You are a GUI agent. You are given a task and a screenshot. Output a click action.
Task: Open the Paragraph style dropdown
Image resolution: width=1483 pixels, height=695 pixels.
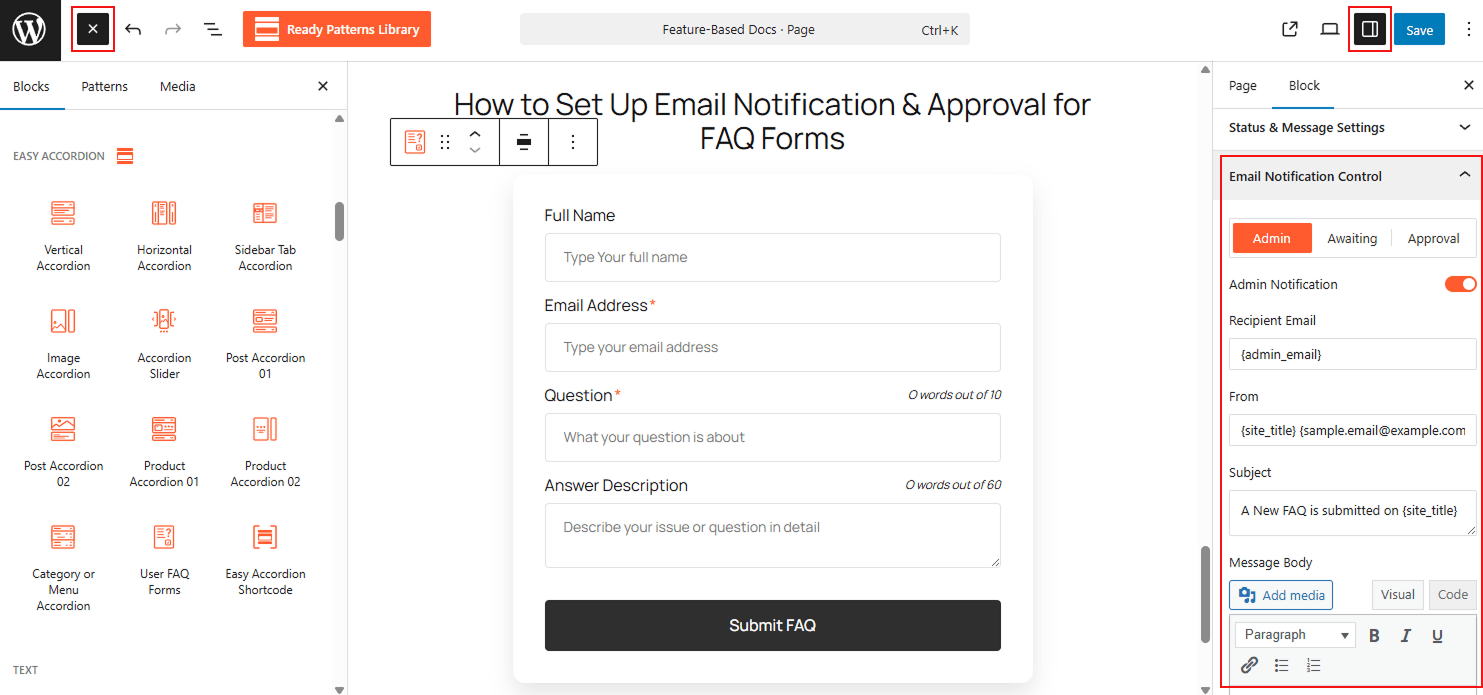click(1294, 634)
